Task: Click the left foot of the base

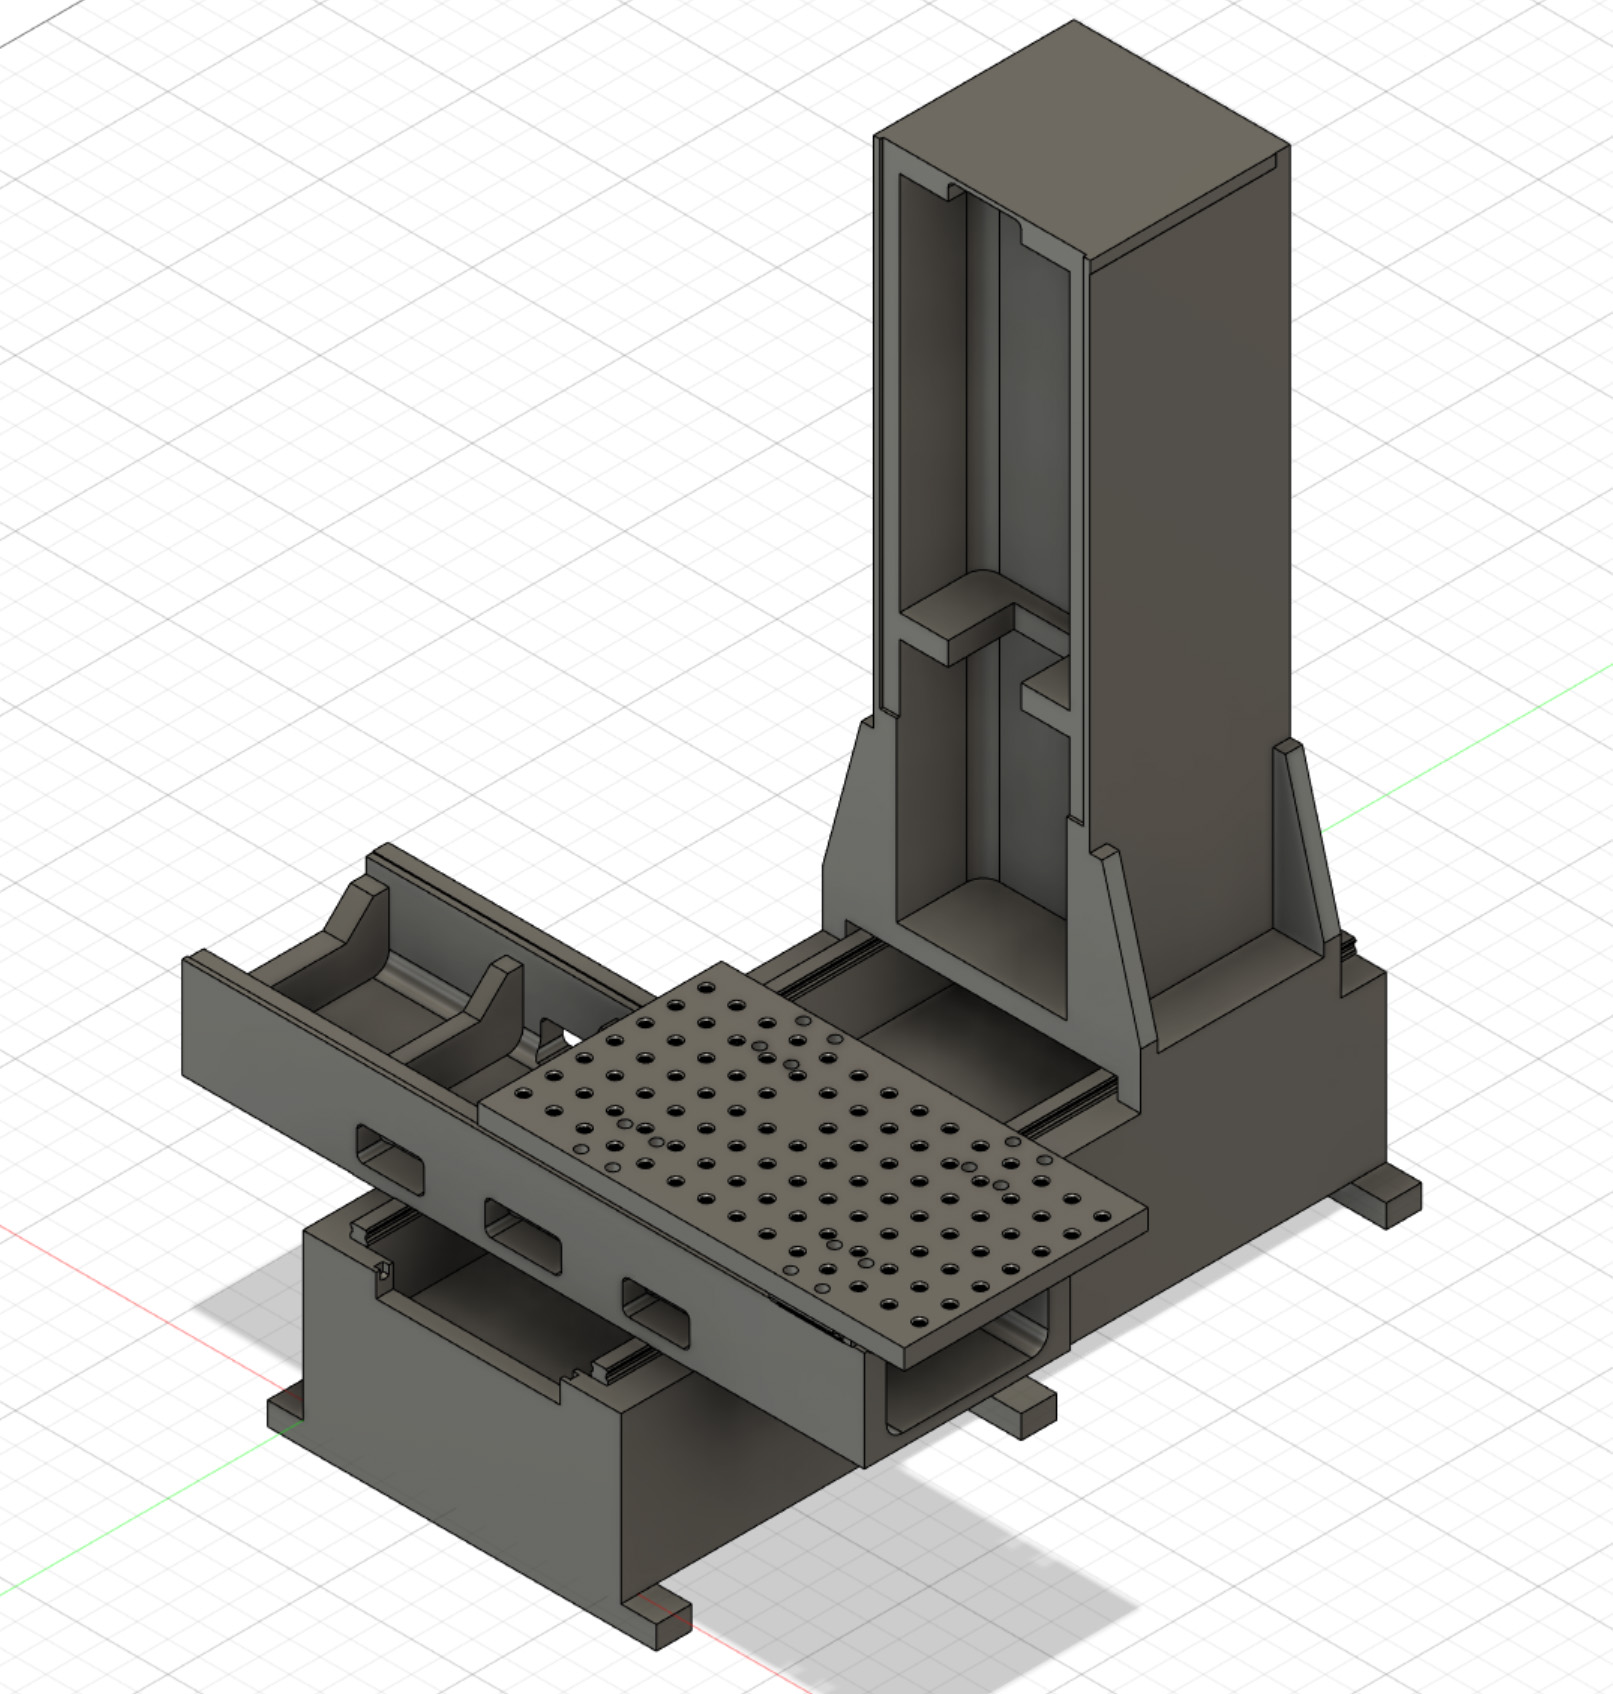Action: [287, 1410]
